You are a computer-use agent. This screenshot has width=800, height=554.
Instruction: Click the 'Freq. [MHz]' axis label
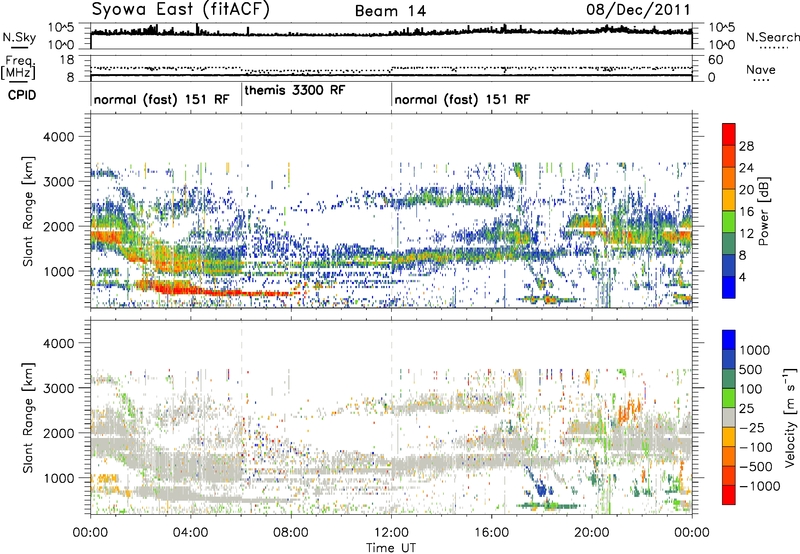[18, 68]
